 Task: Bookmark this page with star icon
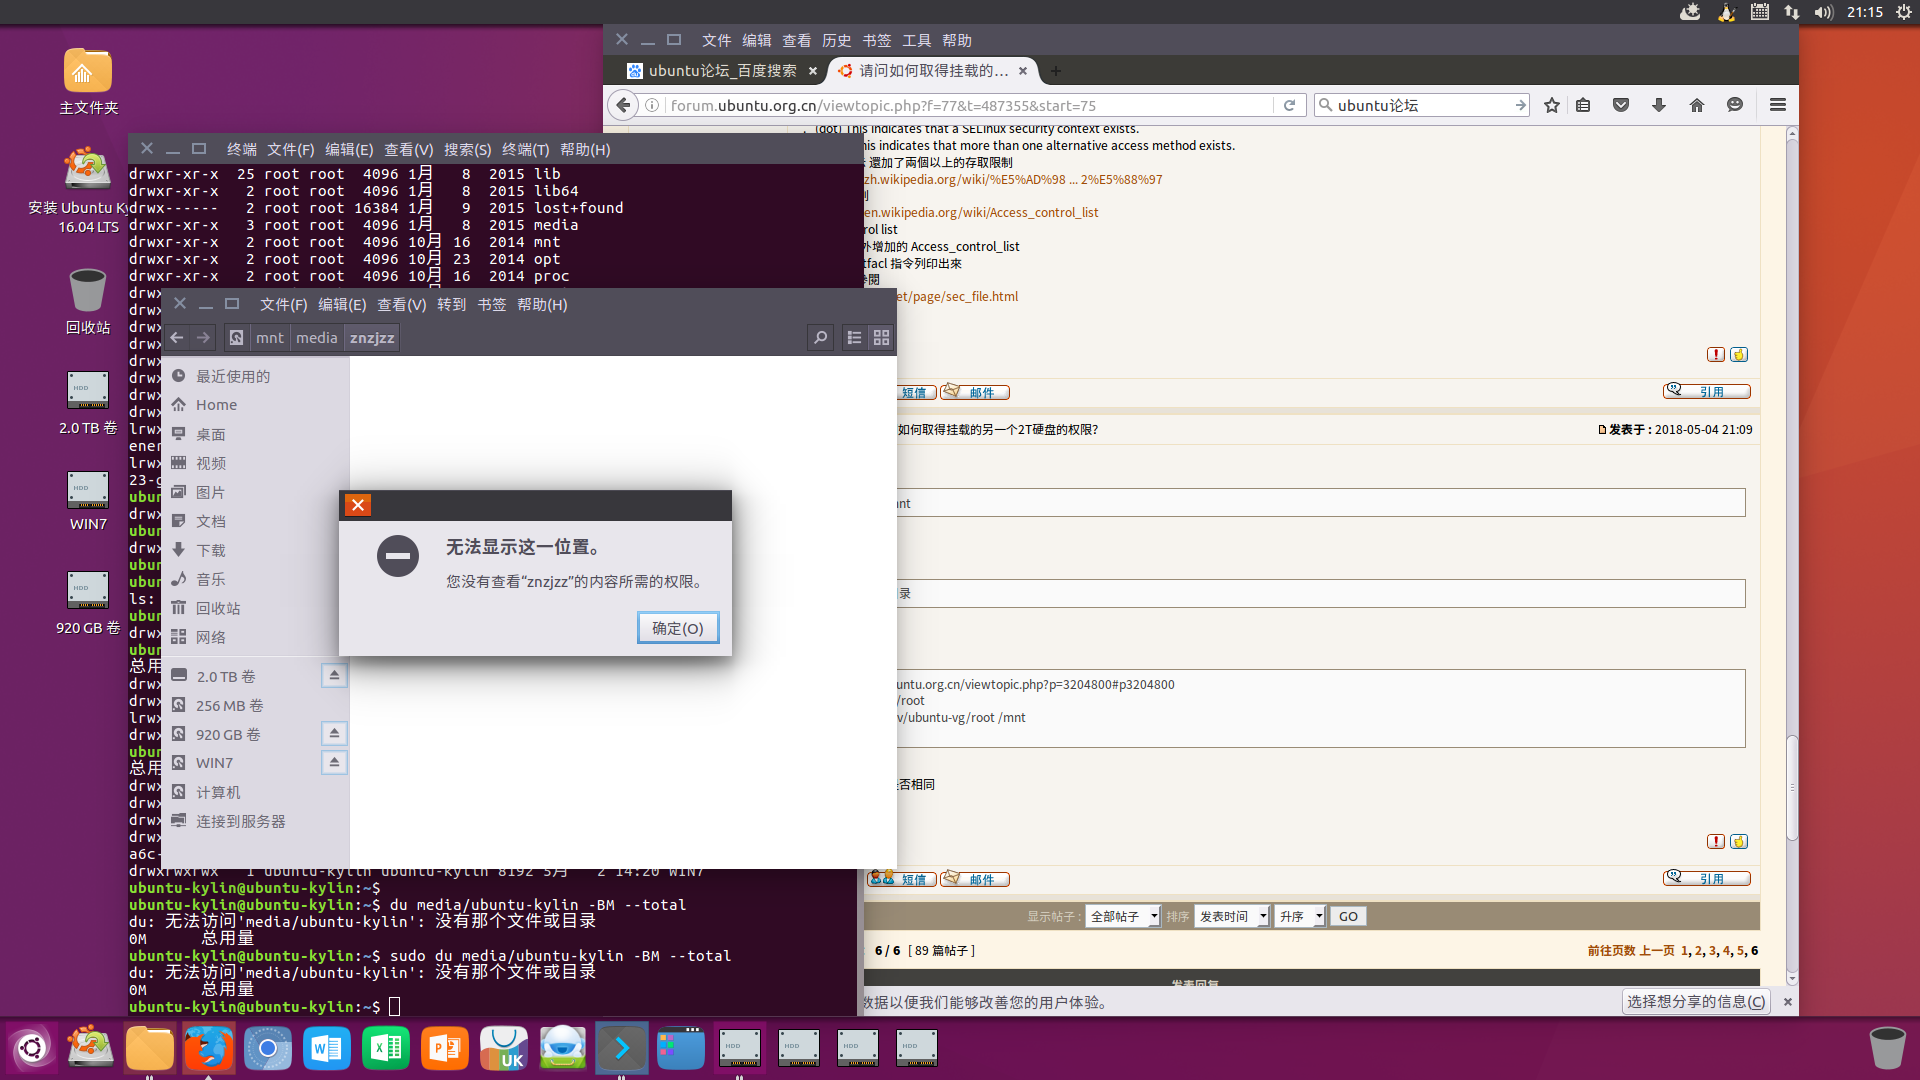pos(1552,105)
